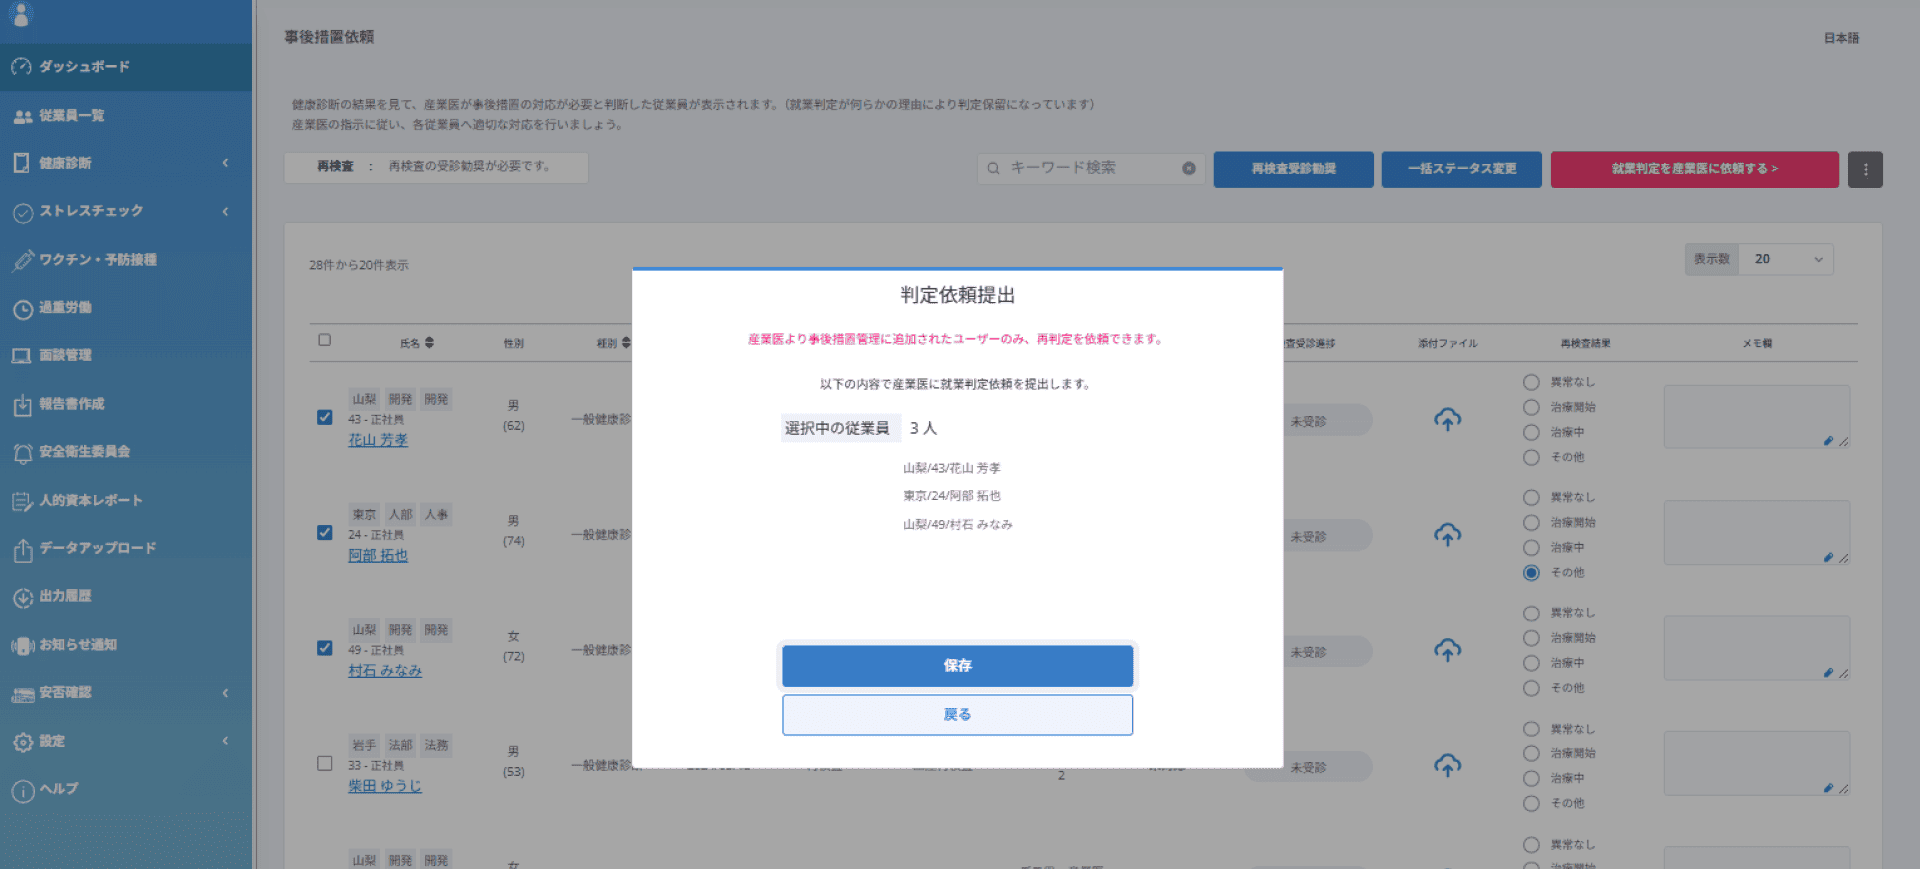Click the 安全衛生委員会 bell icon
Image resolution: width=1920 pixels, height=869 pixels.
tap(22, 453)
